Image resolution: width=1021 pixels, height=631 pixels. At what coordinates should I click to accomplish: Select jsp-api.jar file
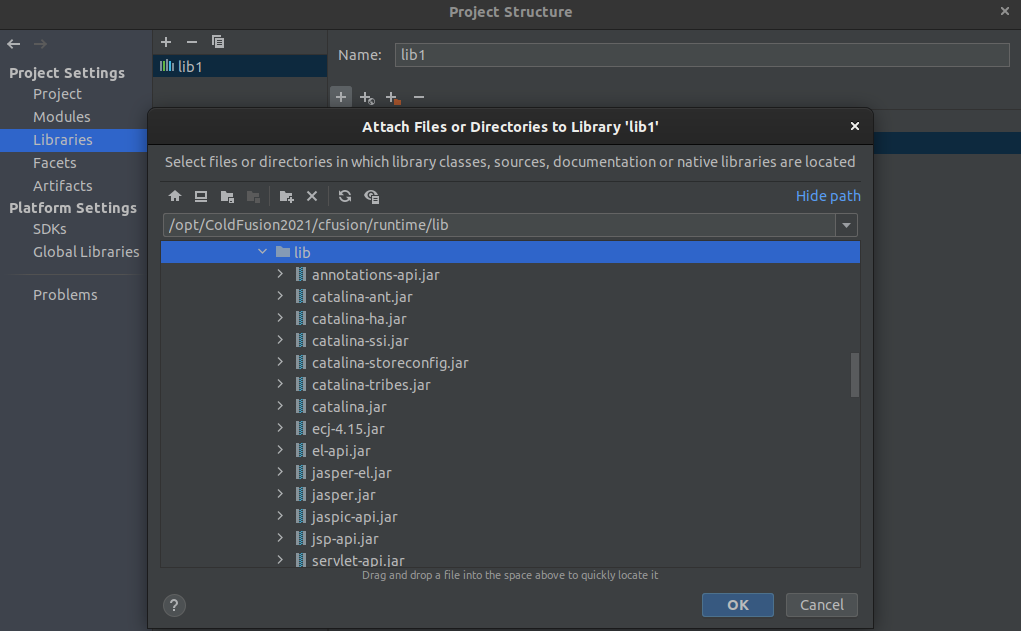click(x=345, y=539)
